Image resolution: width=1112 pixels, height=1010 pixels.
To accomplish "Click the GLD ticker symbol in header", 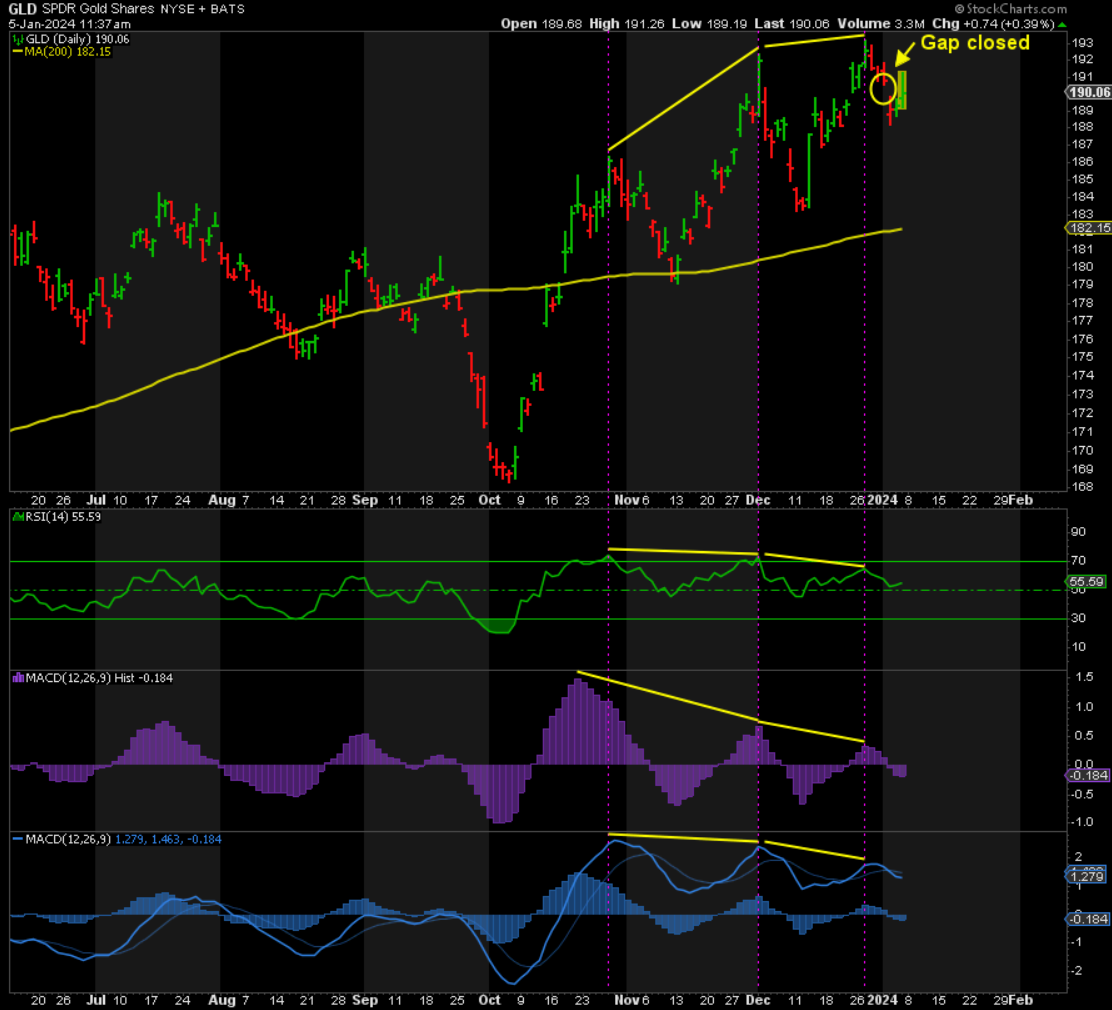I will coord(22,9).
